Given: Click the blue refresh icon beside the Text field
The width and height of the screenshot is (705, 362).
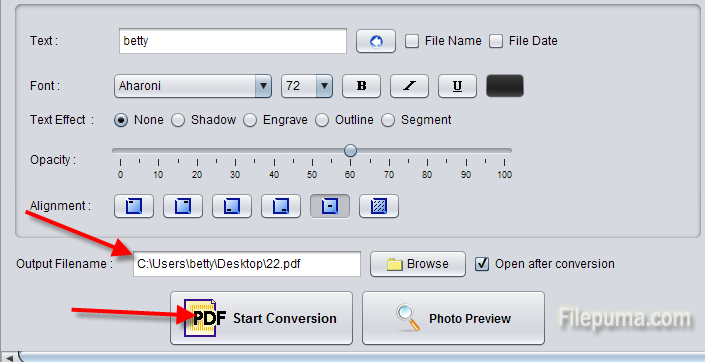Looking at the screenshot, I should 376,41.
